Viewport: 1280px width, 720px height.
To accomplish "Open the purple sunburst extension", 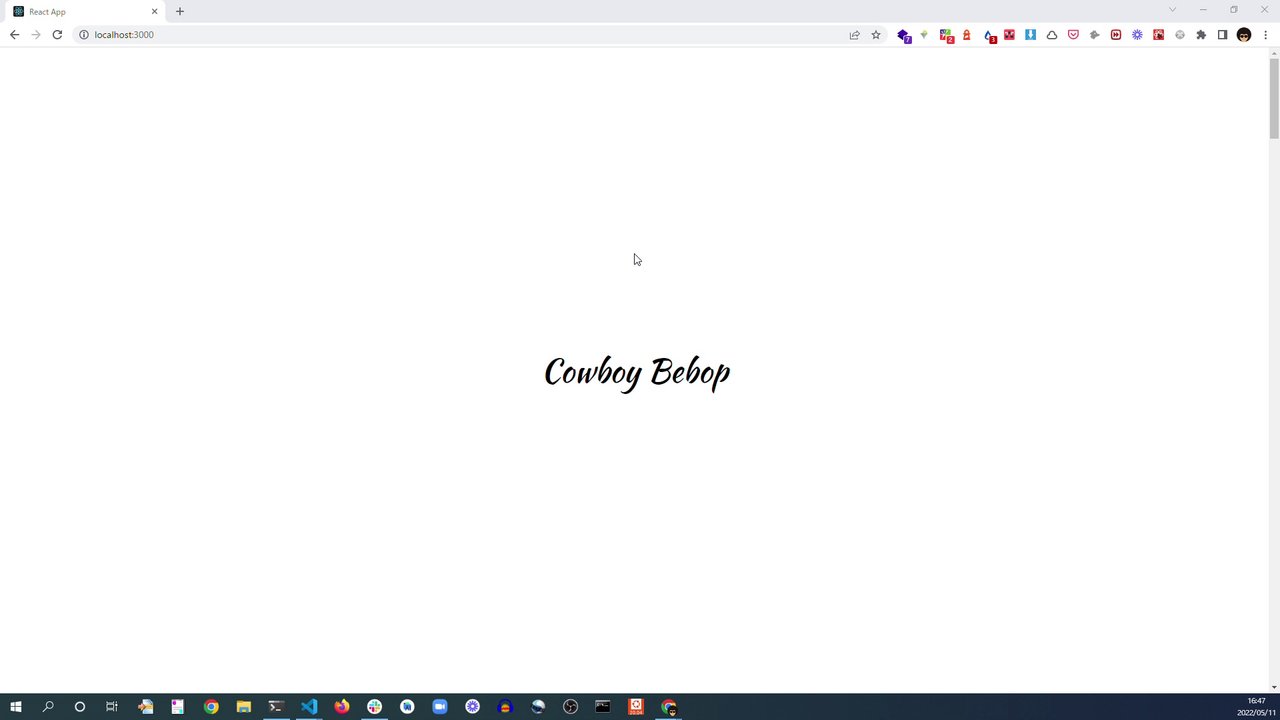I will pos(1137,35).
